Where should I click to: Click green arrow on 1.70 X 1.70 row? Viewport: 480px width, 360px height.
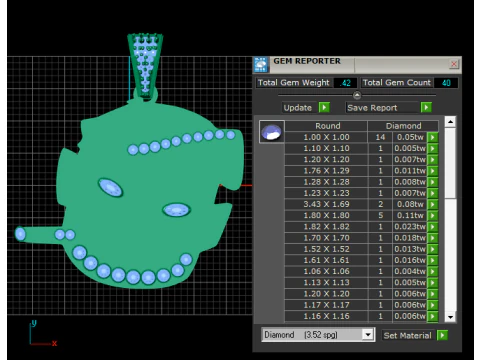(432, 238)
